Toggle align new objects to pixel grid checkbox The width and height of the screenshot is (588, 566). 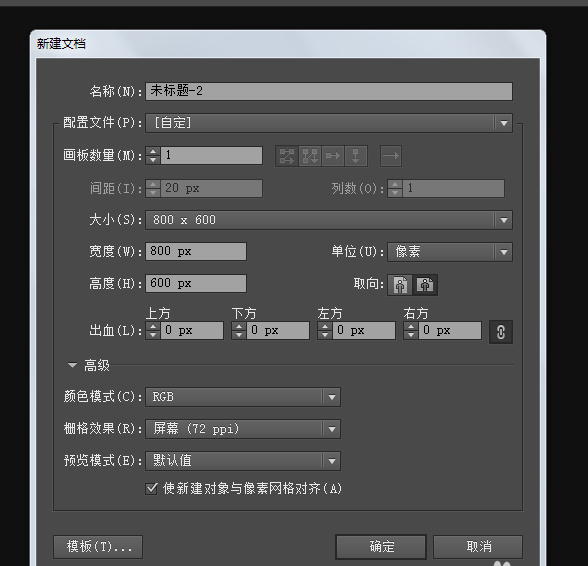tap(151, 488)
